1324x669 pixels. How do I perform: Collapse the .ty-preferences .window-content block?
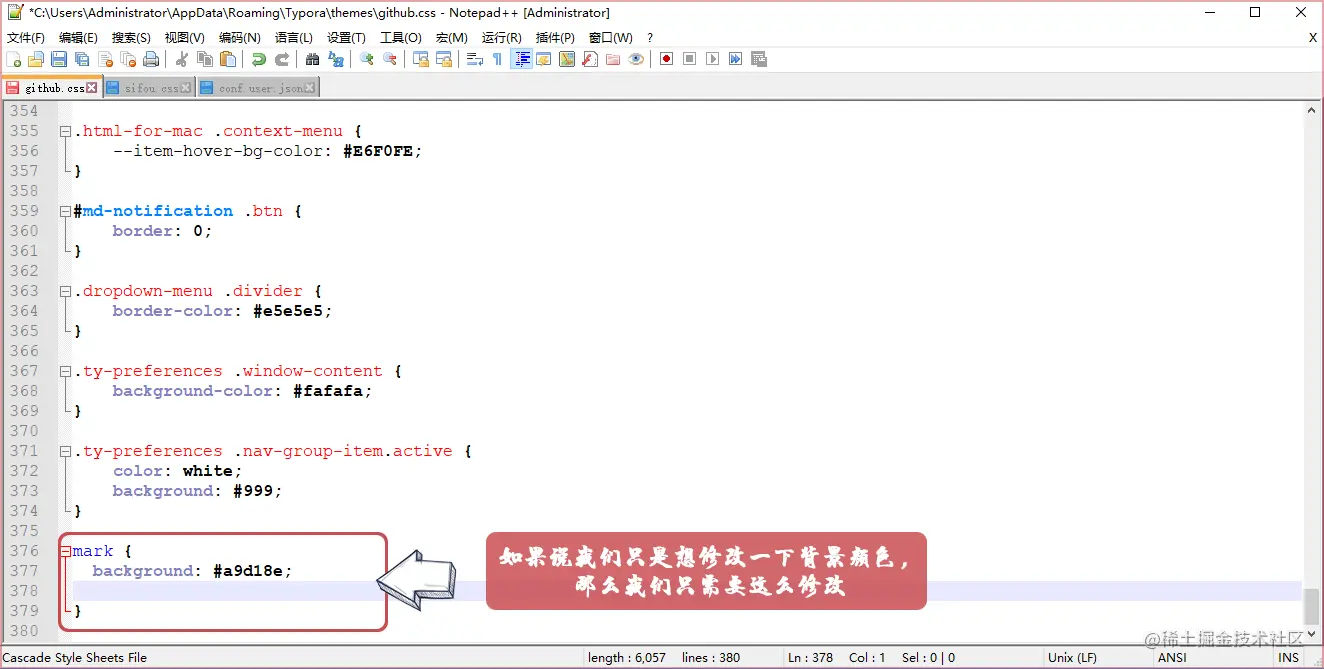pos(64,371)
